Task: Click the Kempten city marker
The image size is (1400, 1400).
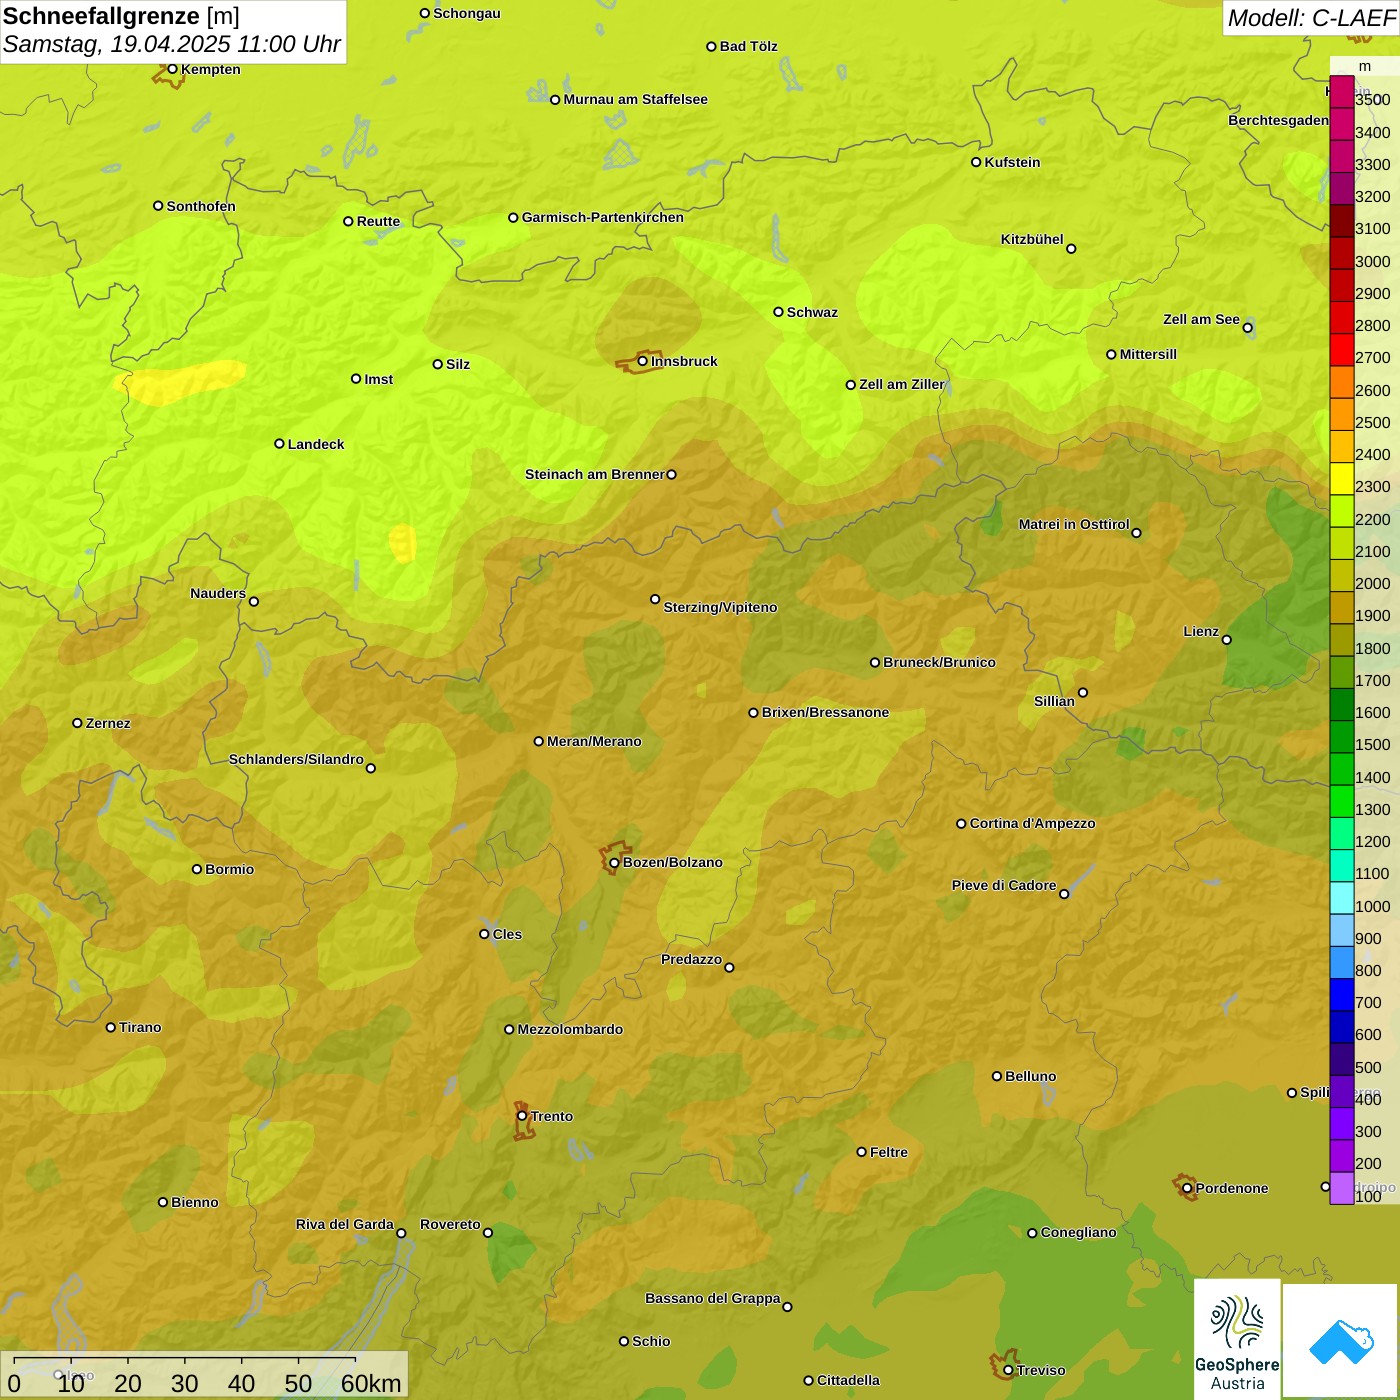Action: tap(172, 69)
